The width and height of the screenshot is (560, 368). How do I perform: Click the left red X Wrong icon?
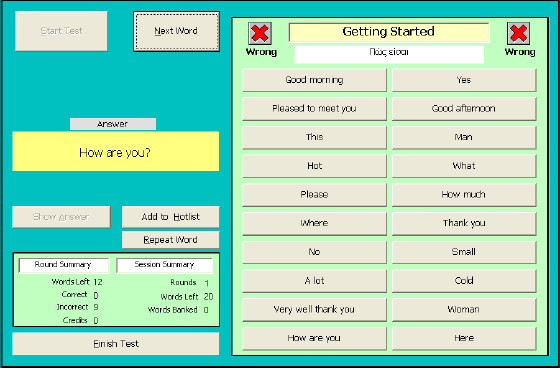click(260, 33)
